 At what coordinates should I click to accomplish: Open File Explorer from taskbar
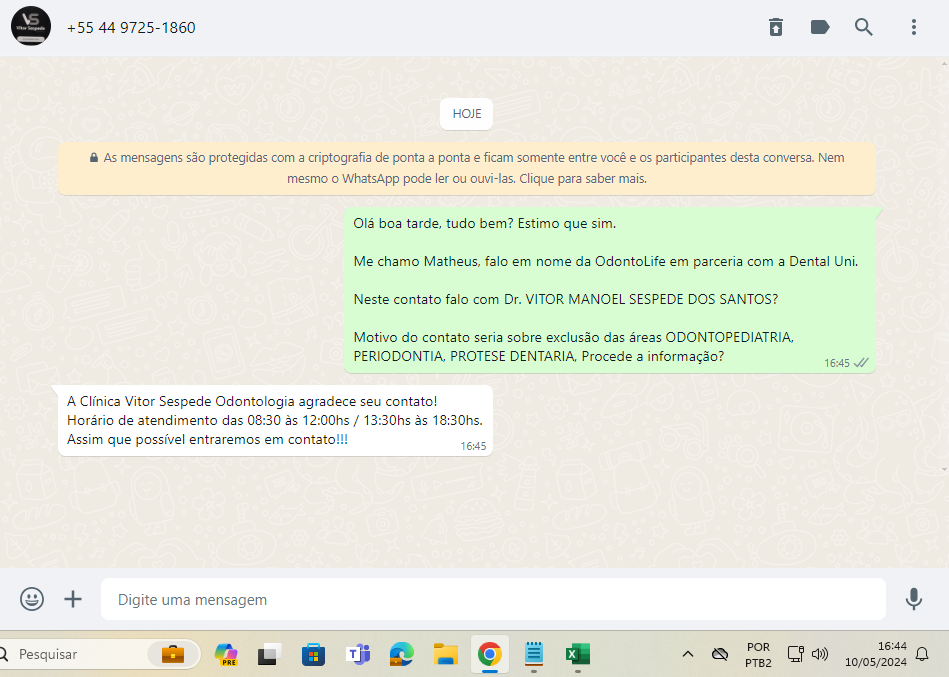[x=445, y=654]
